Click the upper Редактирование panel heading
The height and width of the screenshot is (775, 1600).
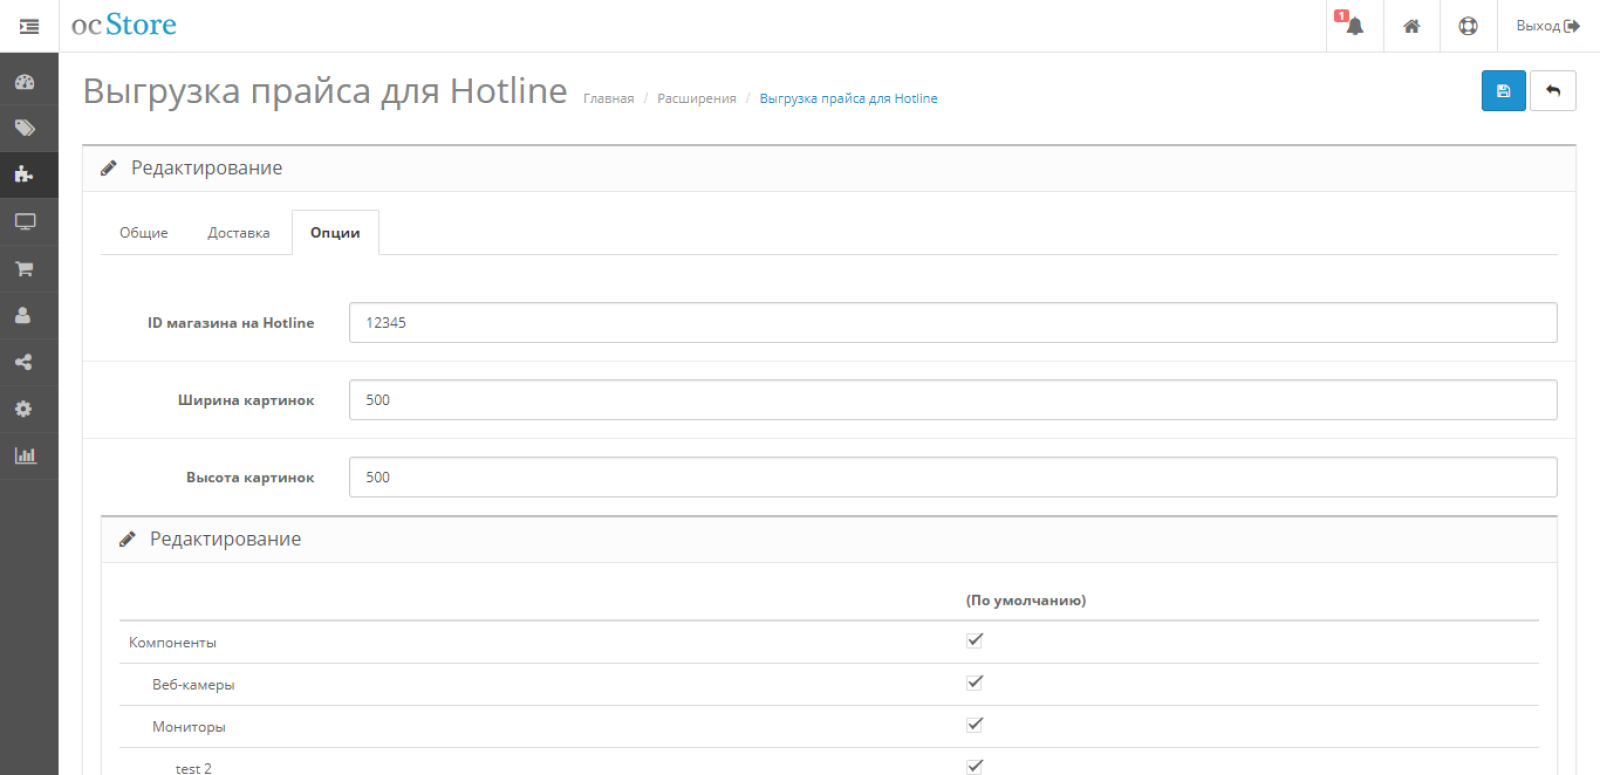206,168
